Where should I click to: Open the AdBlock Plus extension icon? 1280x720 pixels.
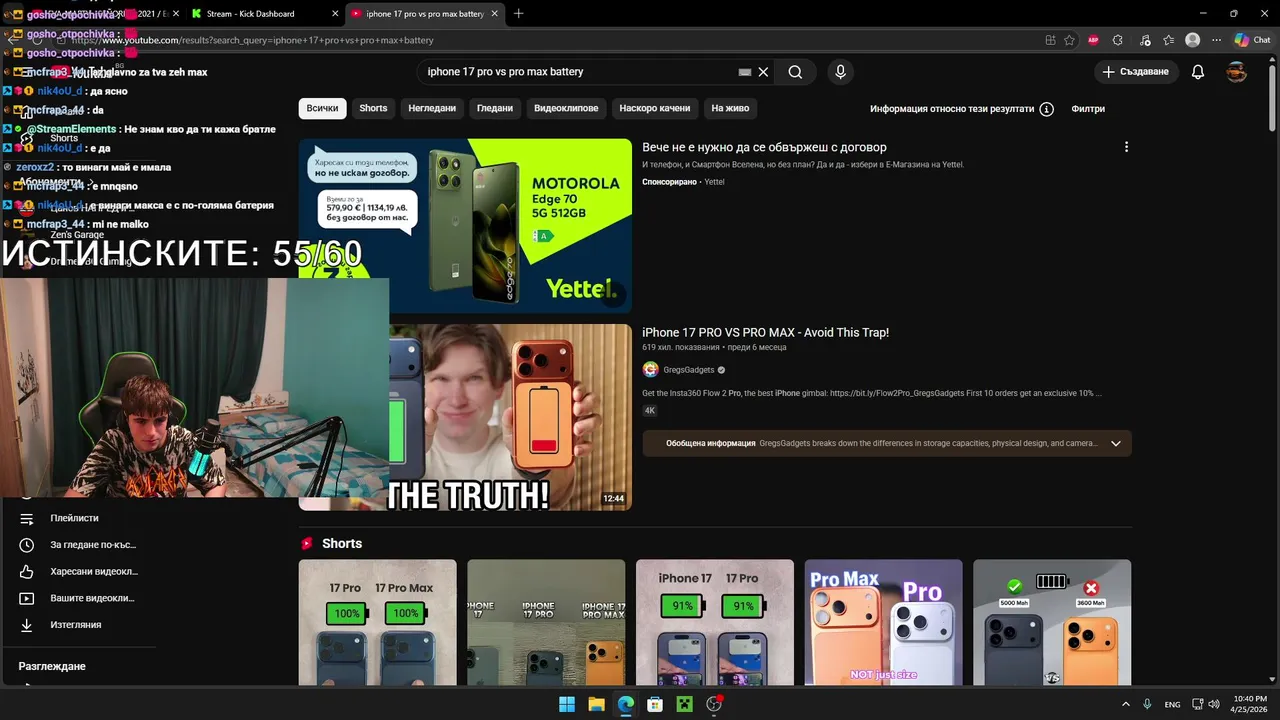pyautogui.click(x=1093, y=40)
